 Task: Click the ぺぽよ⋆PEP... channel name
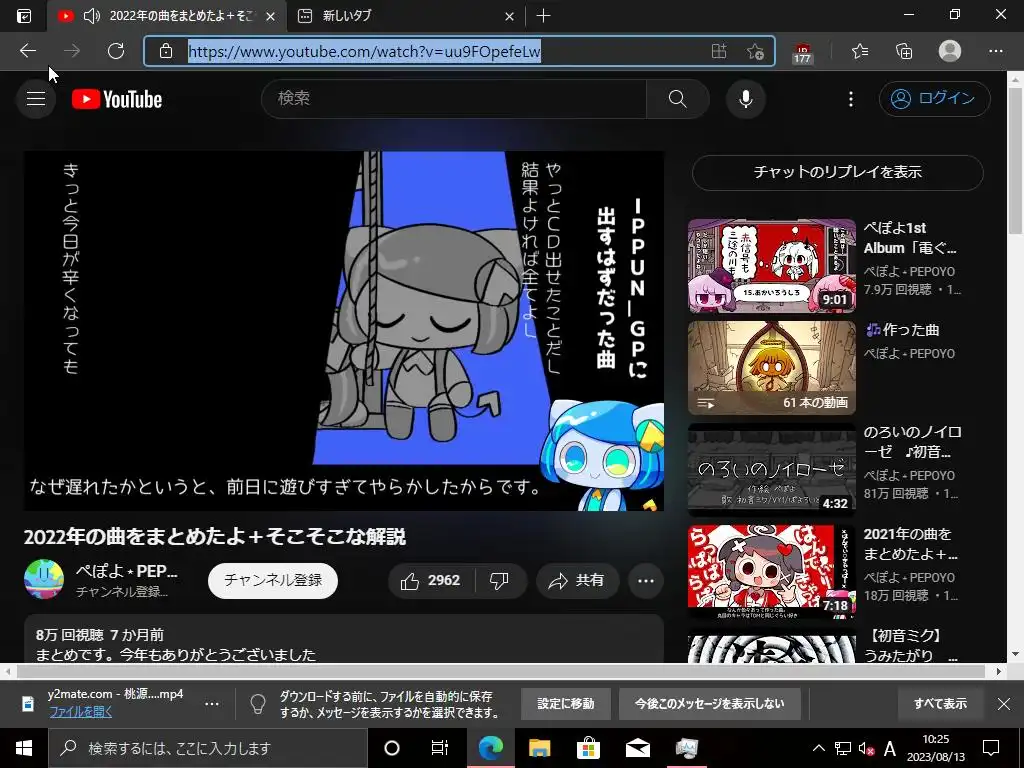point(126,571)
